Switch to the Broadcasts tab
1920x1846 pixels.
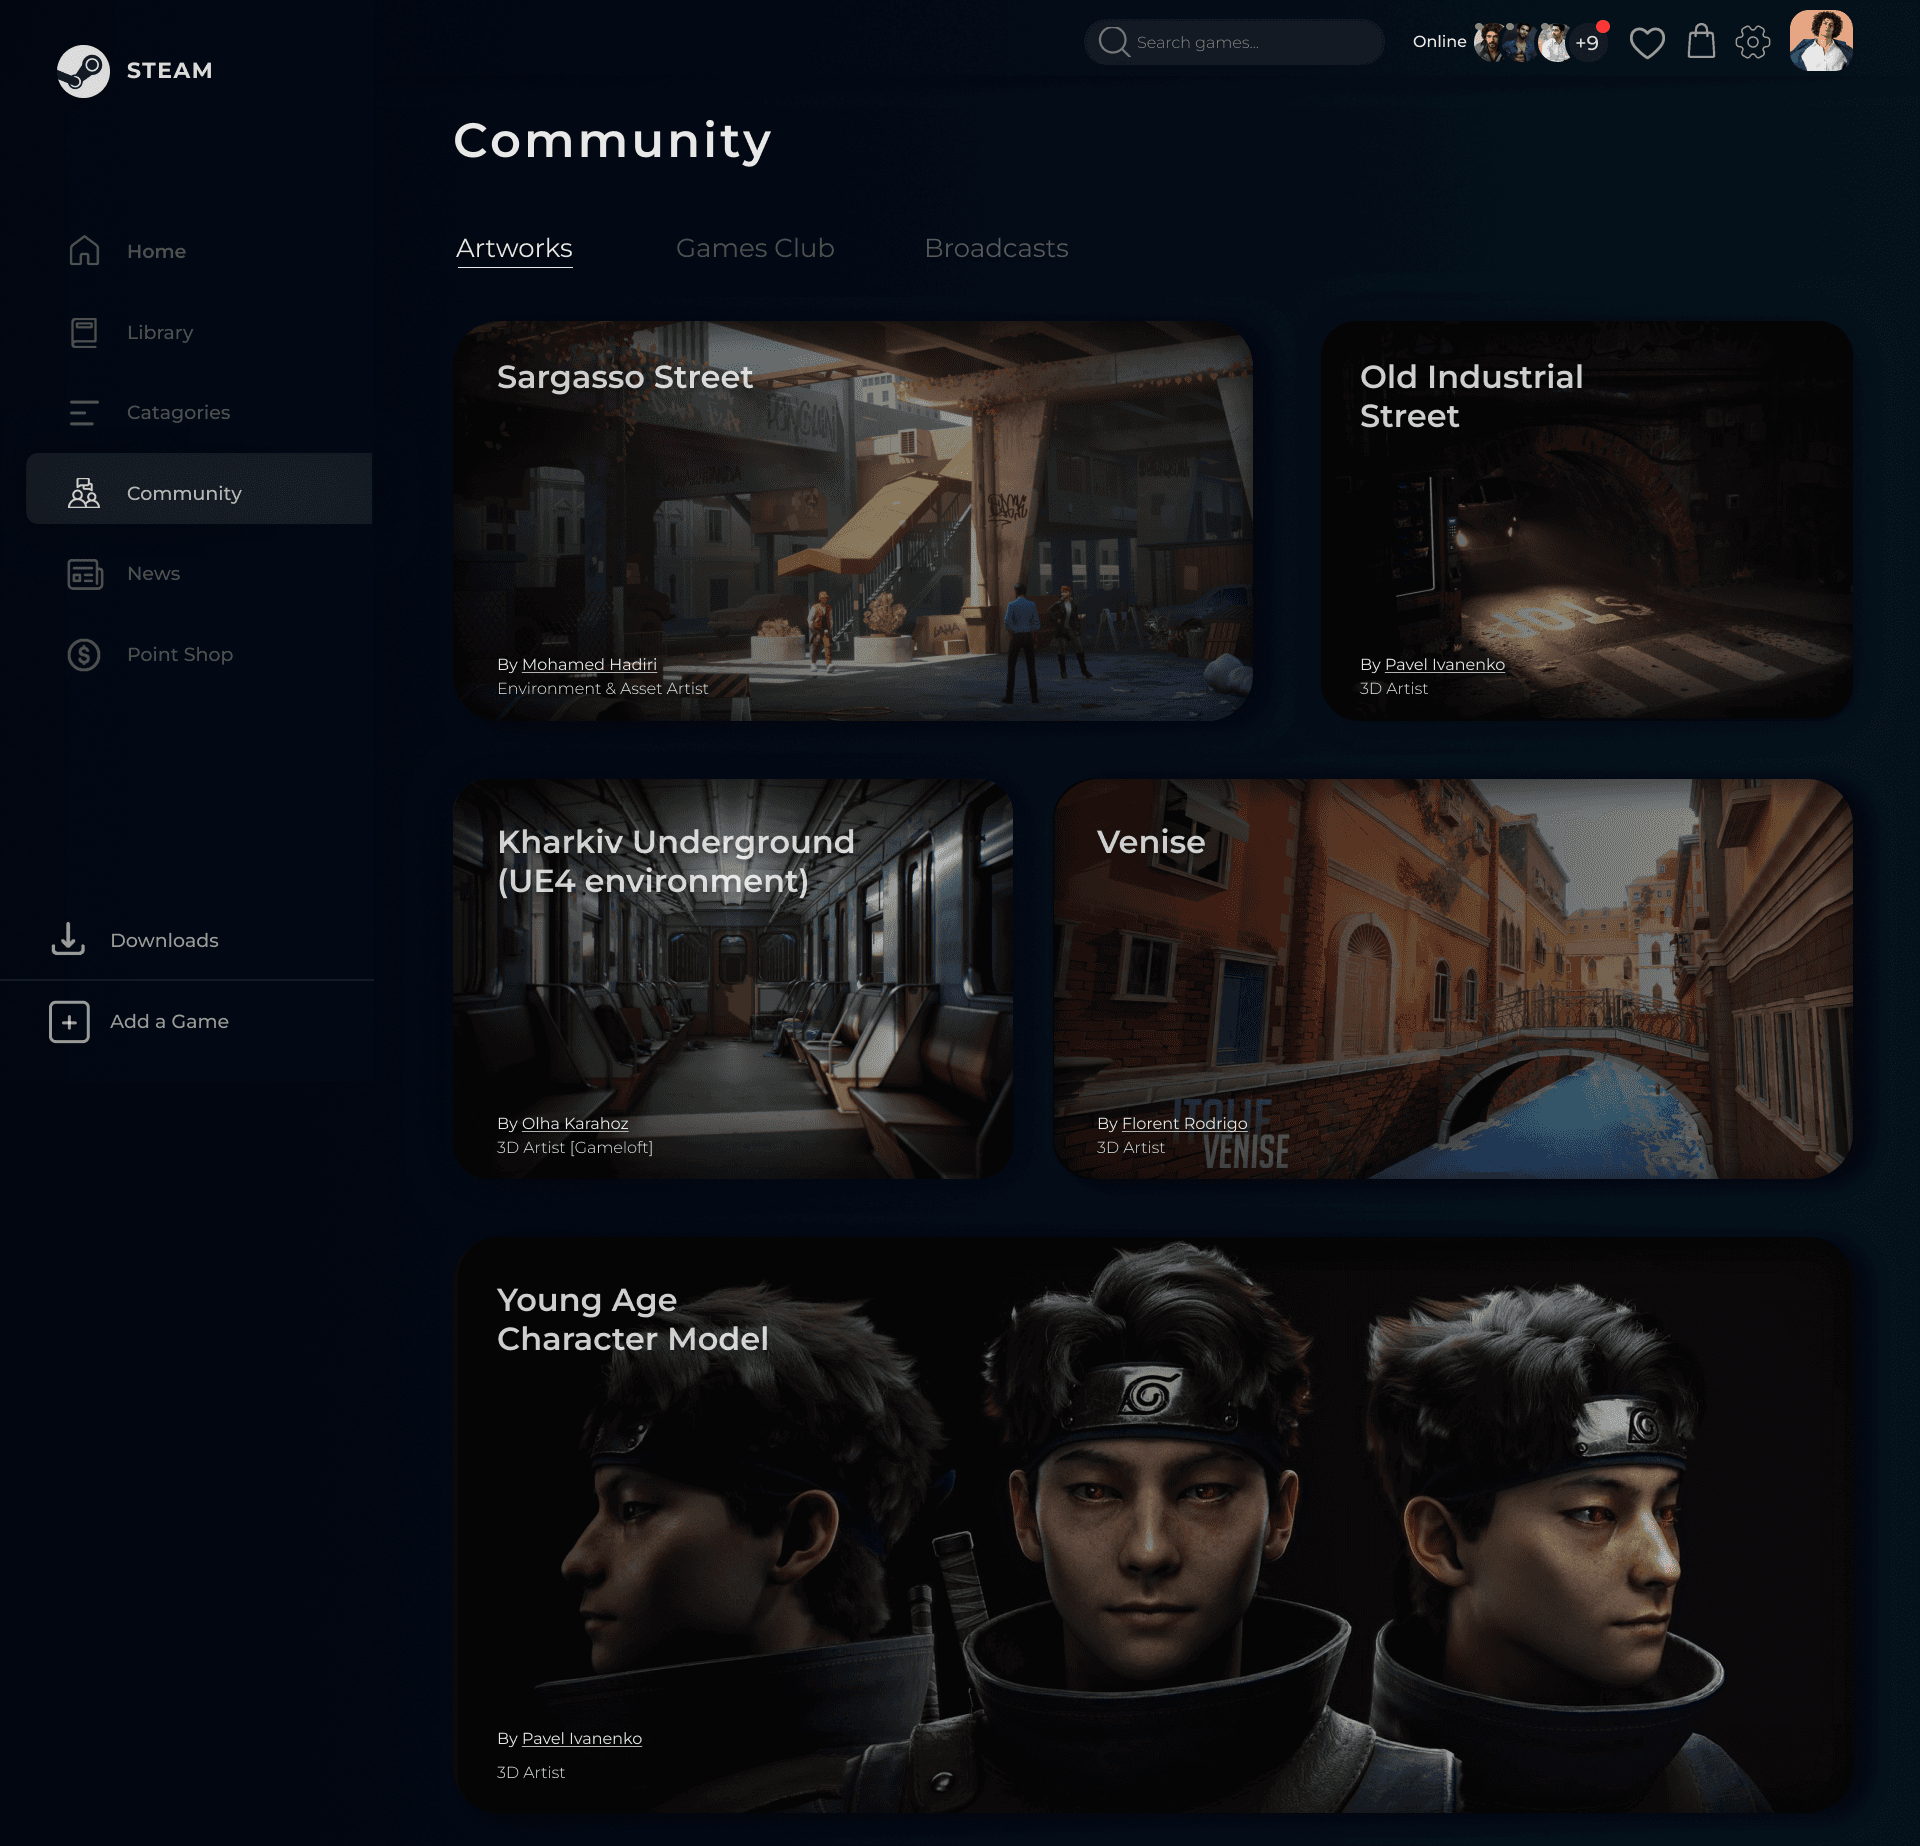pyautogui.click(x=996, y=248)
